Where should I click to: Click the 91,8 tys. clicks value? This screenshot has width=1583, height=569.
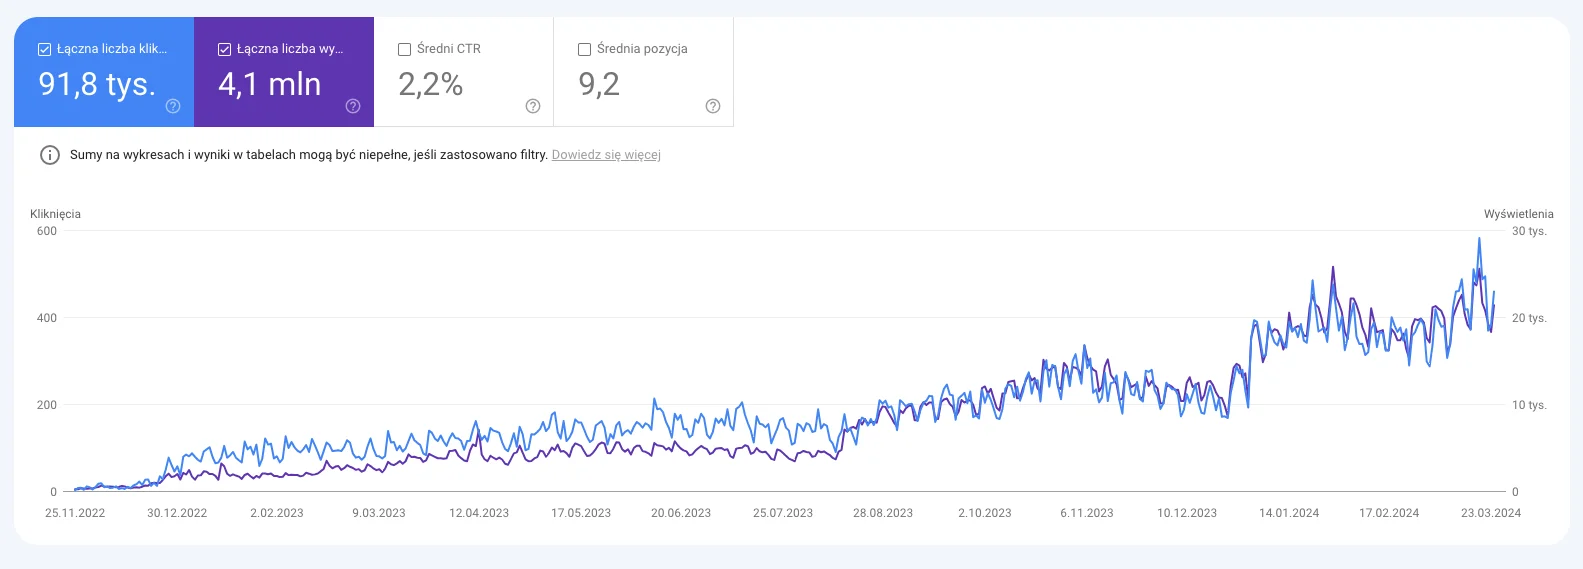tap(97, 84)
